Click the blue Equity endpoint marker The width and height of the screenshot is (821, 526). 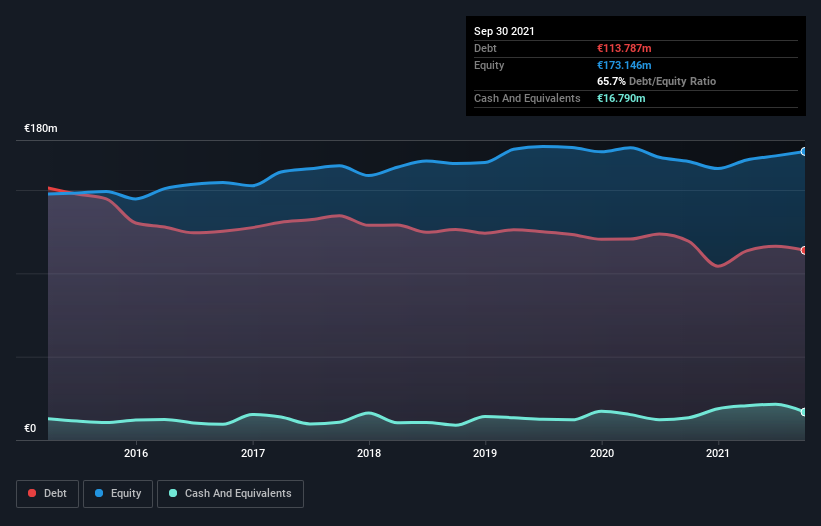[x=804, y=152]
